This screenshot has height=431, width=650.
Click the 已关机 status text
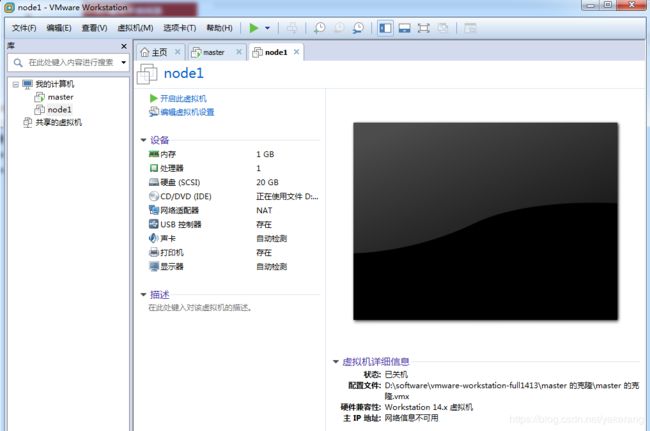tap(396, 375)
